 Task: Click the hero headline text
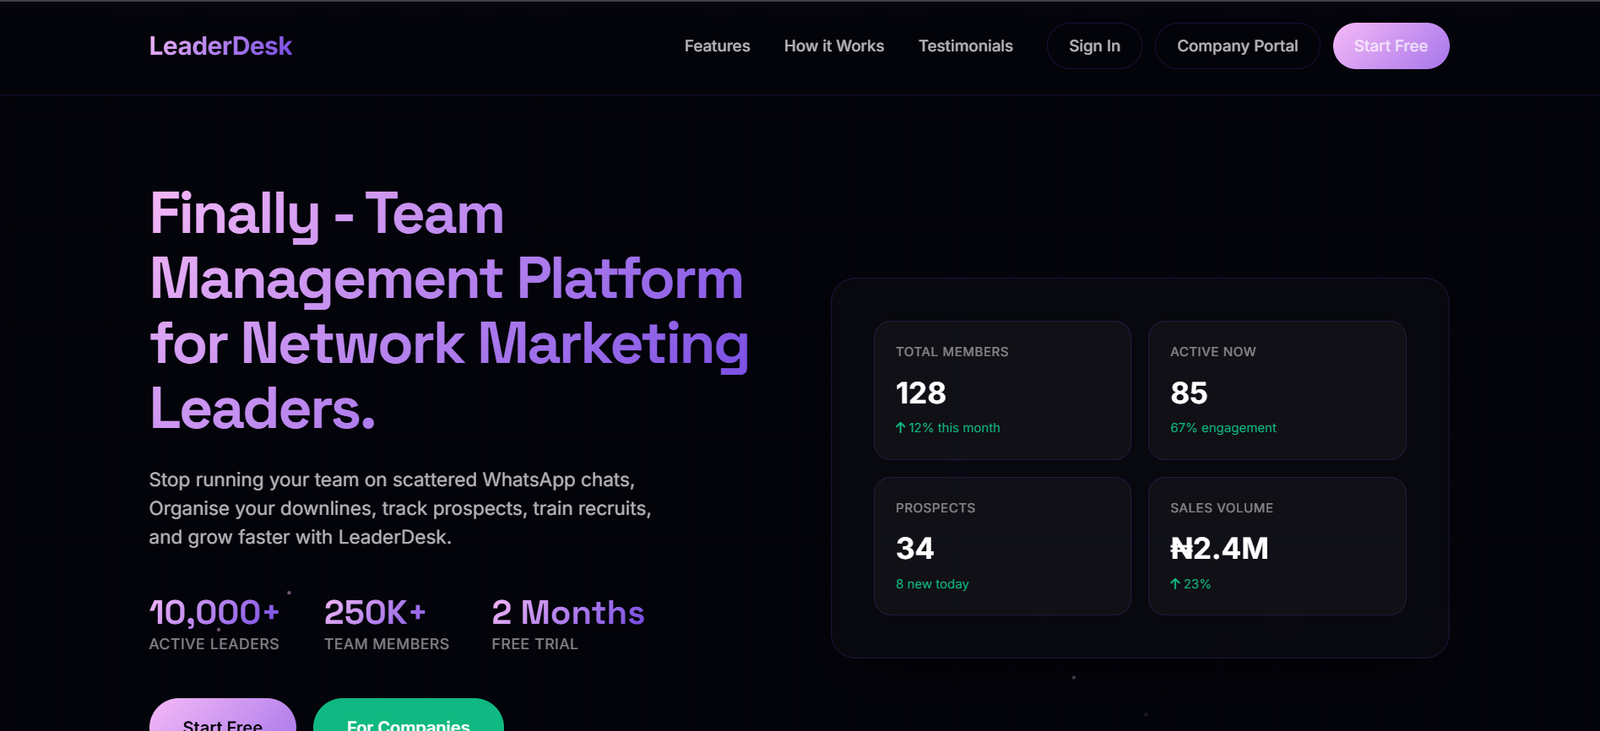(x=449, y=311)
